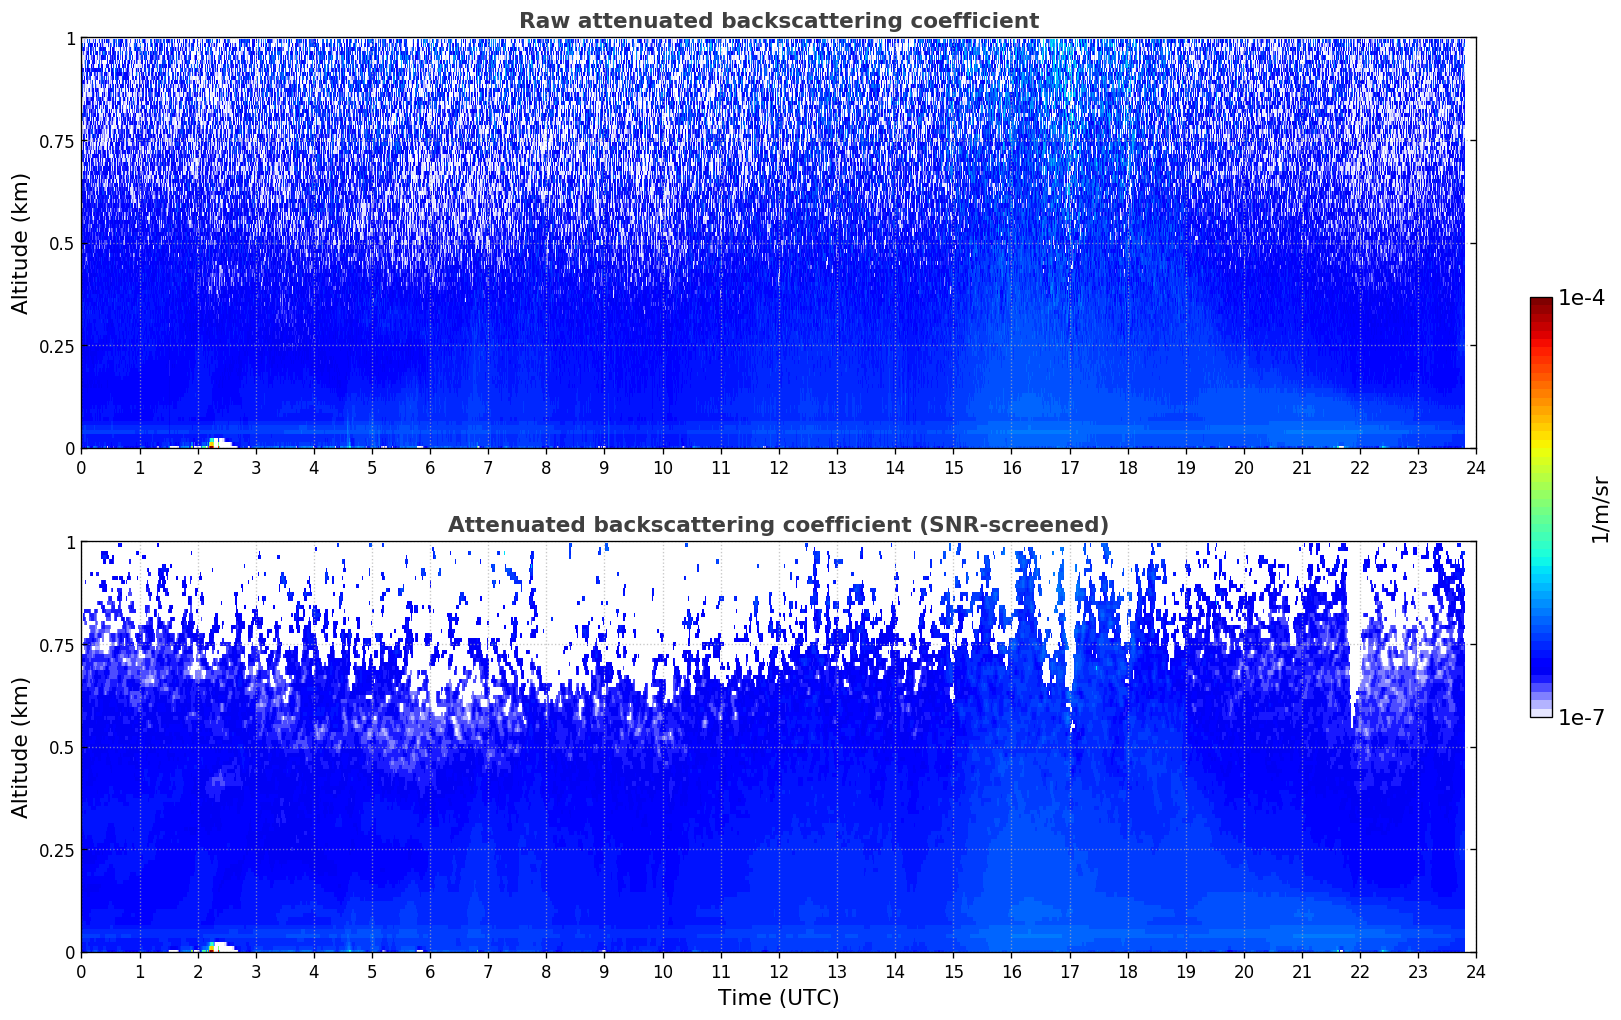The image size is (1621, 1020).
Task: Click the 0.75 altitude tick on lower plot
Action: [x=57, y=646]
